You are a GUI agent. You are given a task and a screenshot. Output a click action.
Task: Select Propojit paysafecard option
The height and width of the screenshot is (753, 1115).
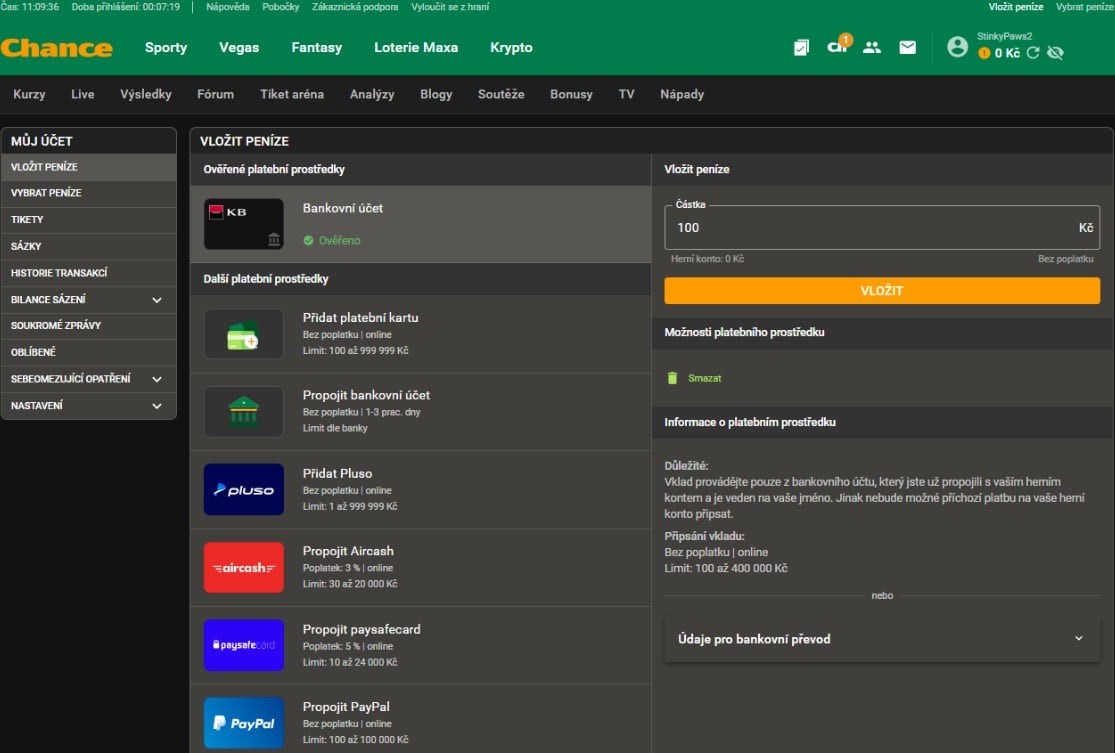tap(420, 645)
